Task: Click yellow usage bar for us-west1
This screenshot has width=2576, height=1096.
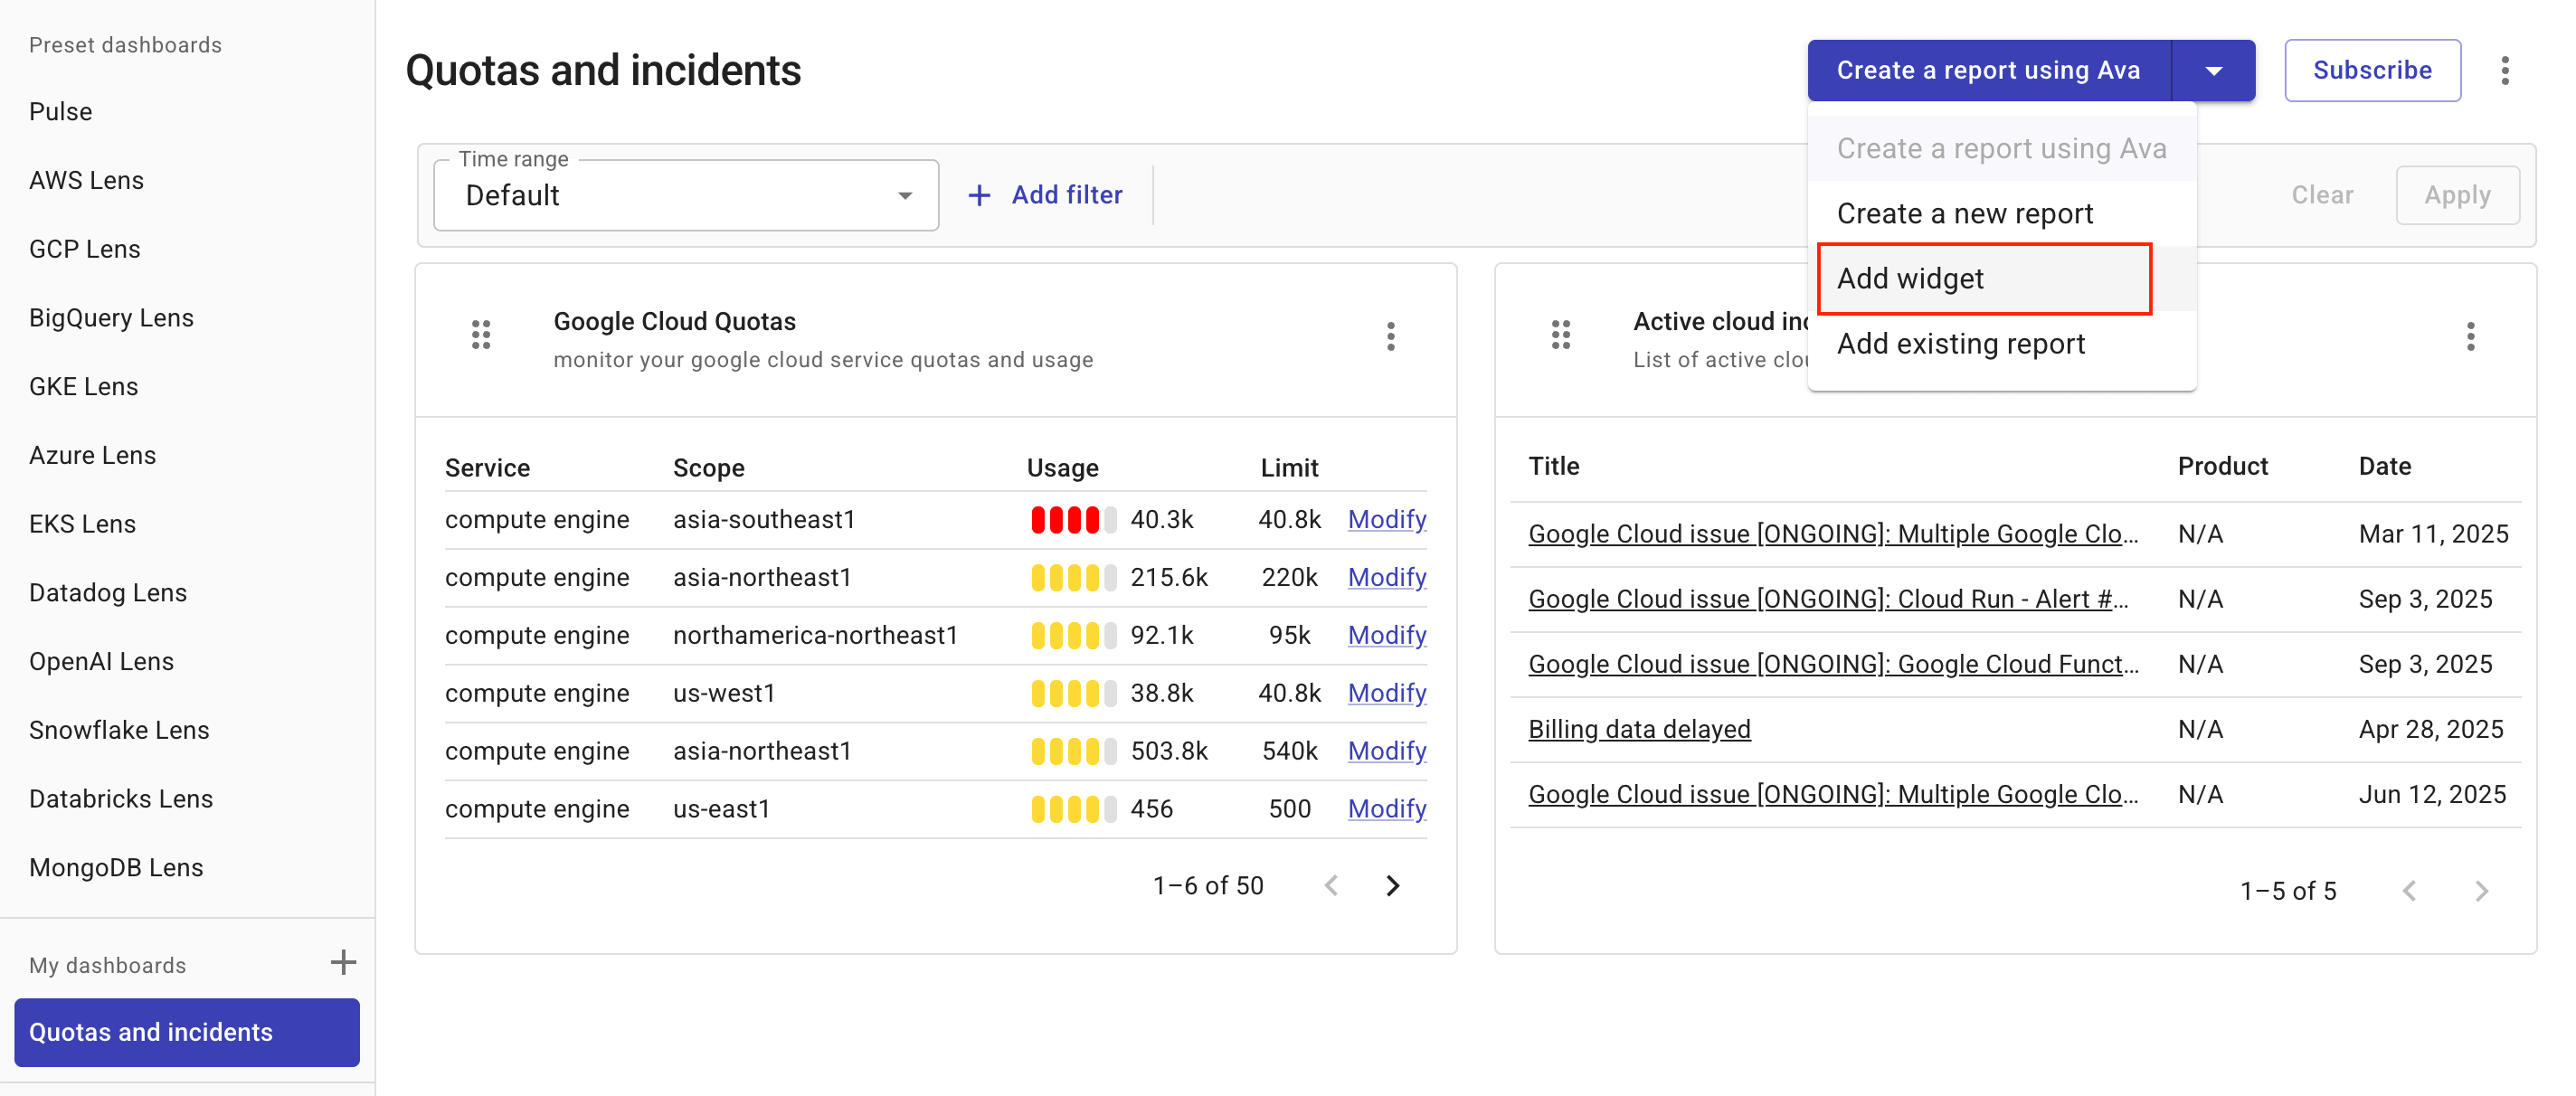Action: (1073, 693)
